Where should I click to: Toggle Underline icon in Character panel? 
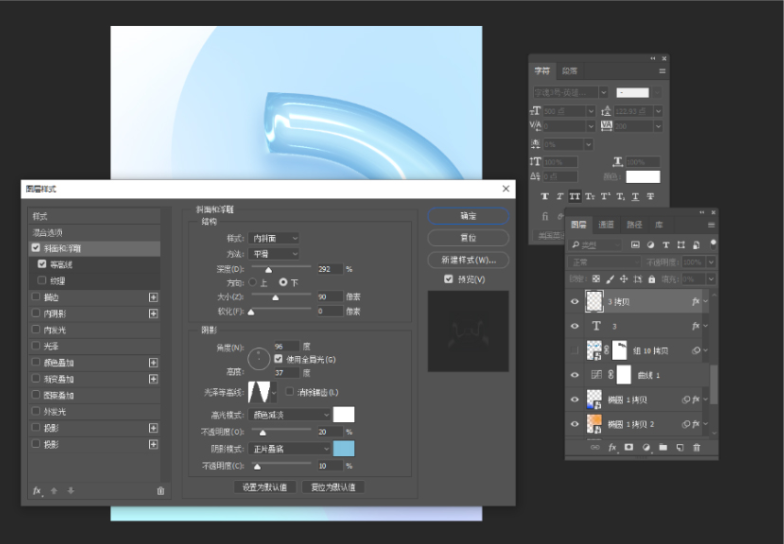635,196
